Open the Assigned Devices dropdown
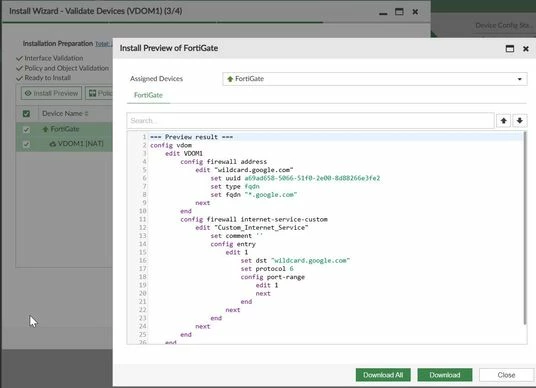Screen dimensions: 536x388 click(x=375, y=79)
